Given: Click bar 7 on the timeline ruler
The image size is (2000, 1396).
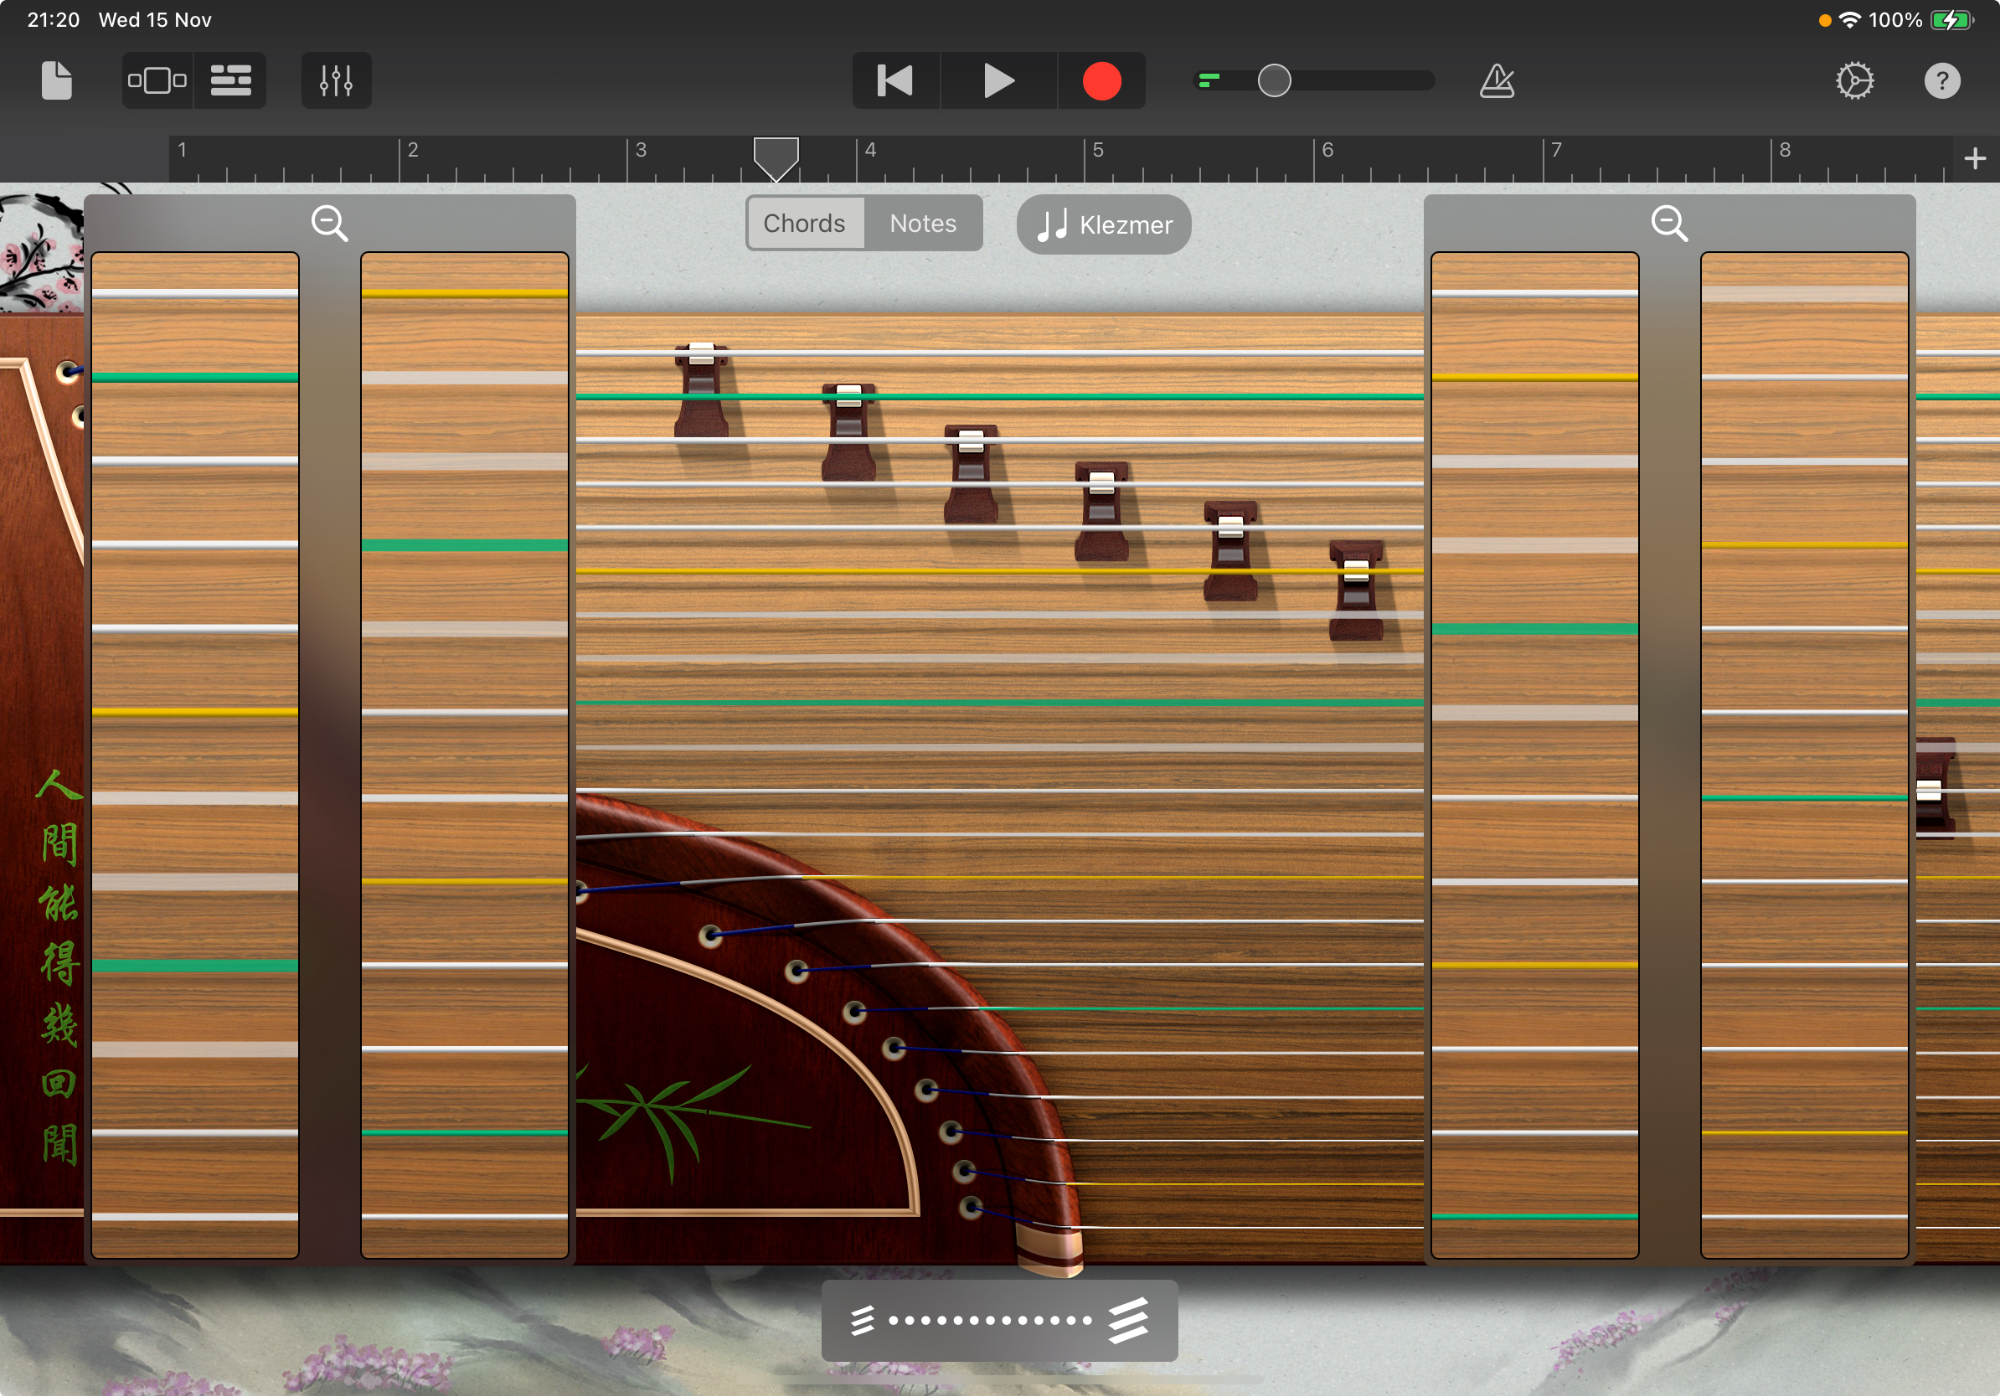Looking at the screenshot, I should [1556, 150].
